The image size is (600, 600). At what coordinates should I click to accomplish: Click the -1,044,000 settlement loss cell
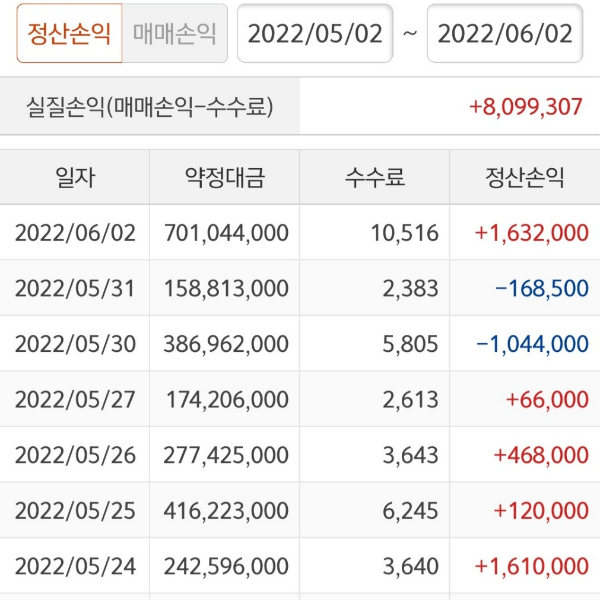pos(532,344)
